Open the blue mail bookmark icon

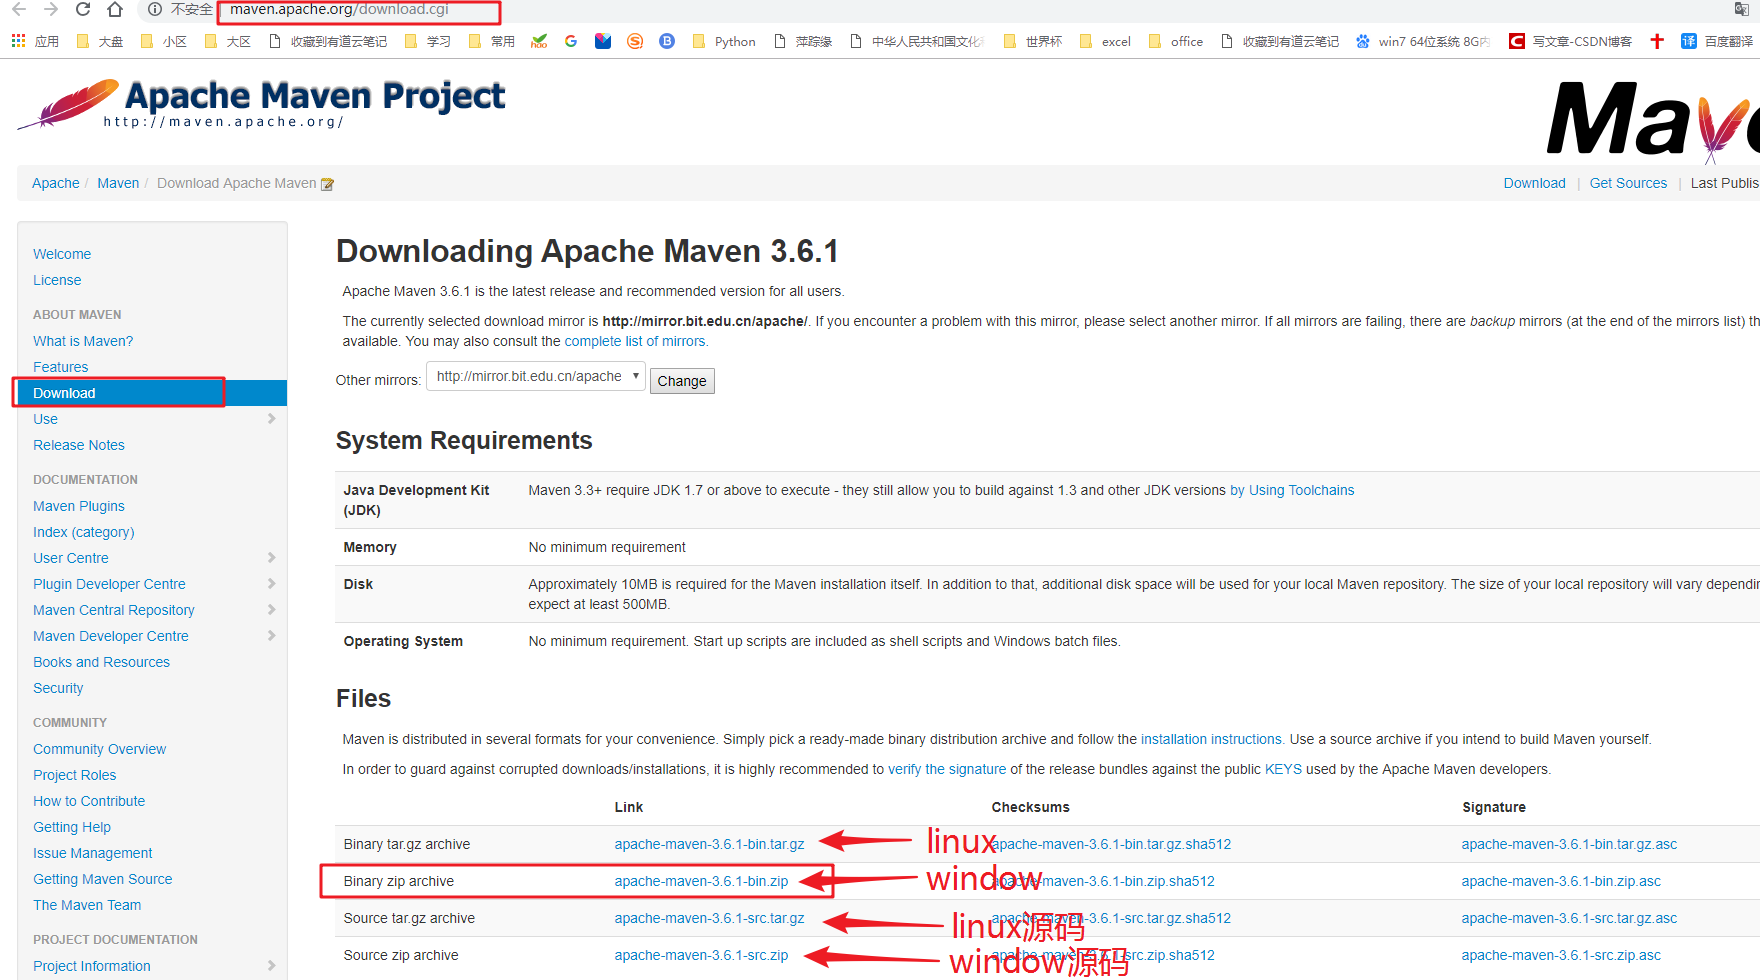click(603, 41)
